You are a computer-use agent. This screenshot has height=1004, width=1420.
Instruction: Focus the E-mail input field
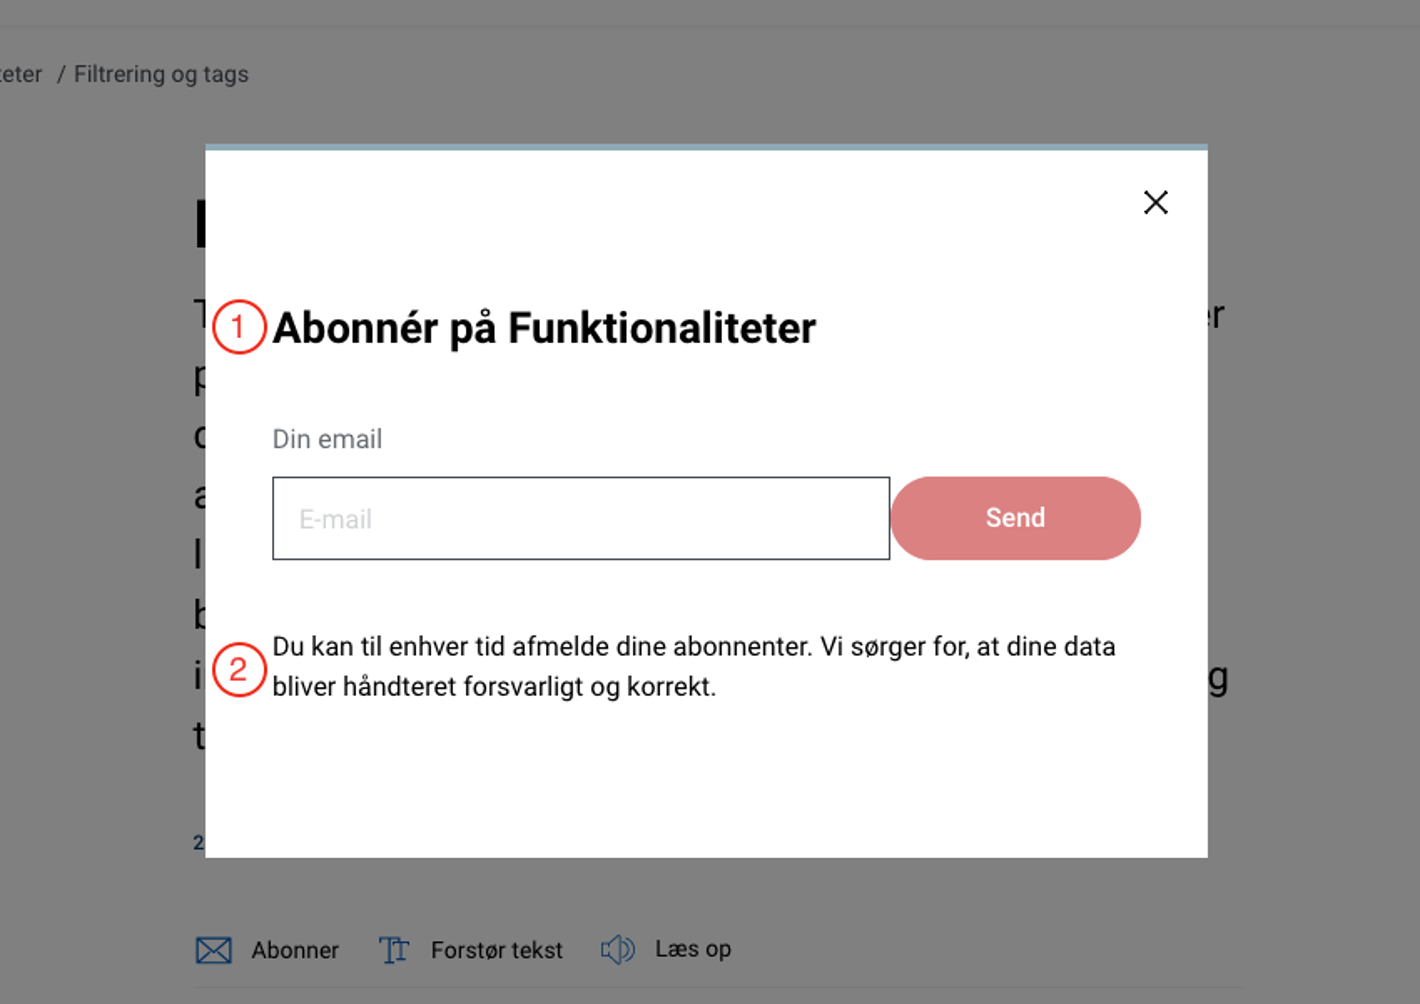[x=581, y=518]
